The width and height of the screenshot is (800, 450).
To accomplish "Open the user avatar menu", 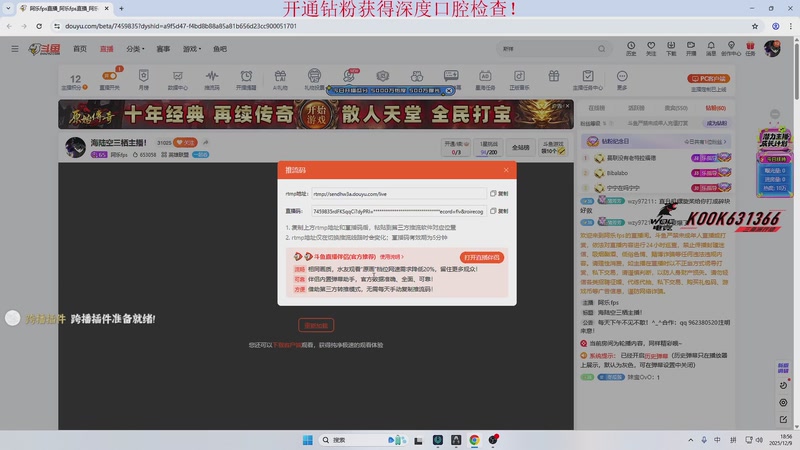I will point(772,48).
